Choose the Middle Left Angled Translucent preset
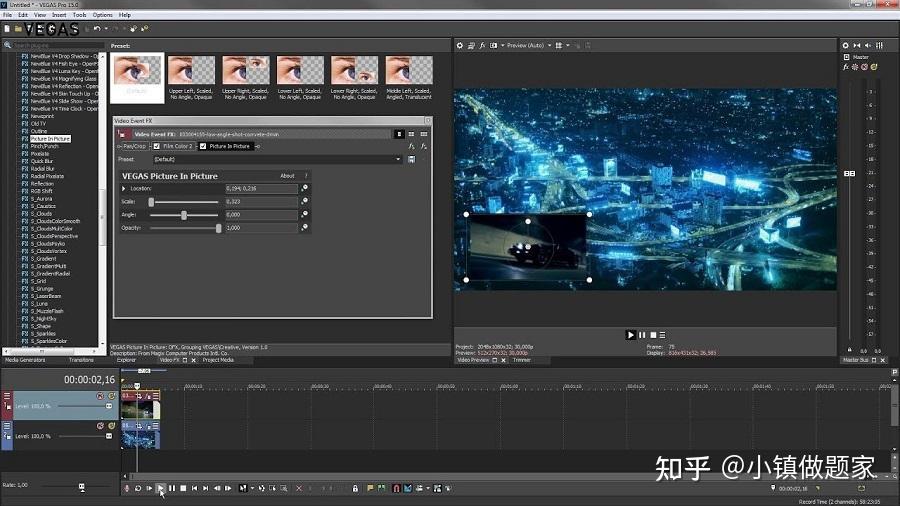 409,77
